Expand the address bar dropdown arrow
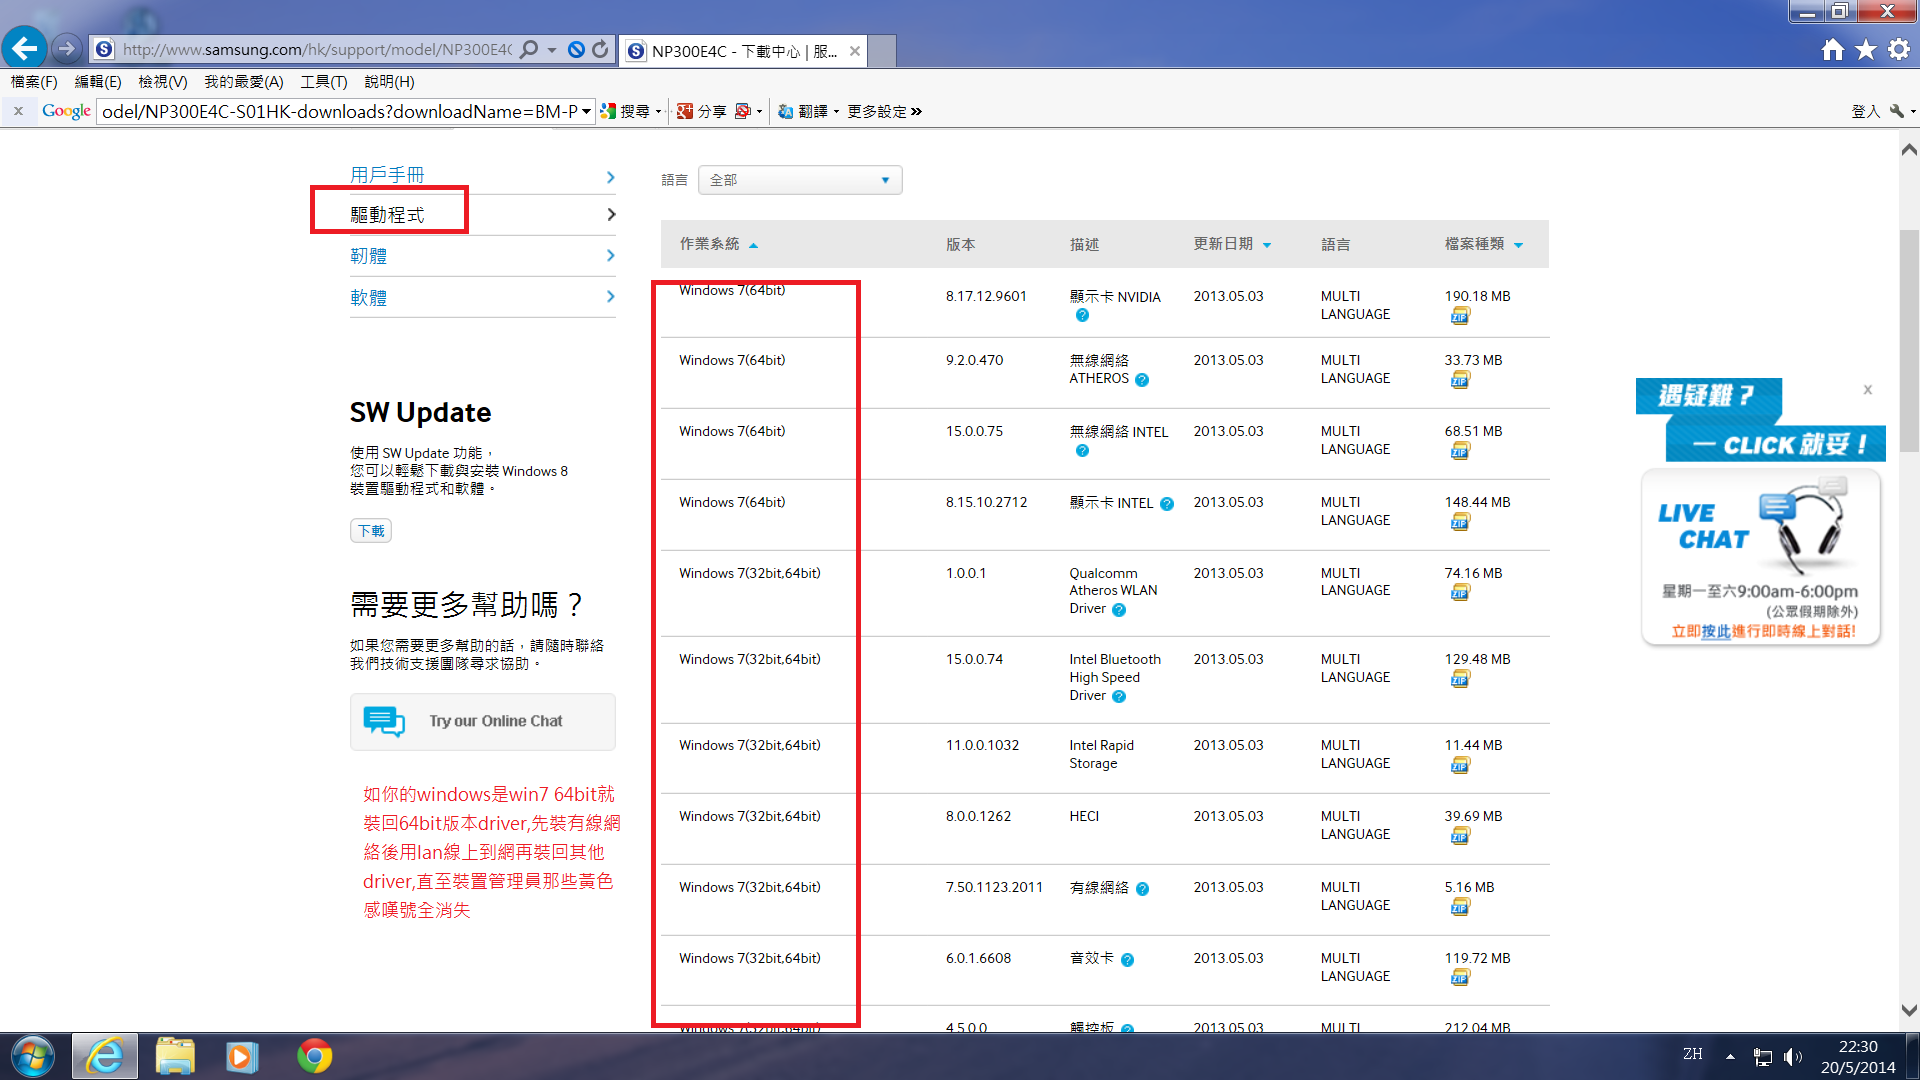The image size is (1920, 1080). coord(552,49)
